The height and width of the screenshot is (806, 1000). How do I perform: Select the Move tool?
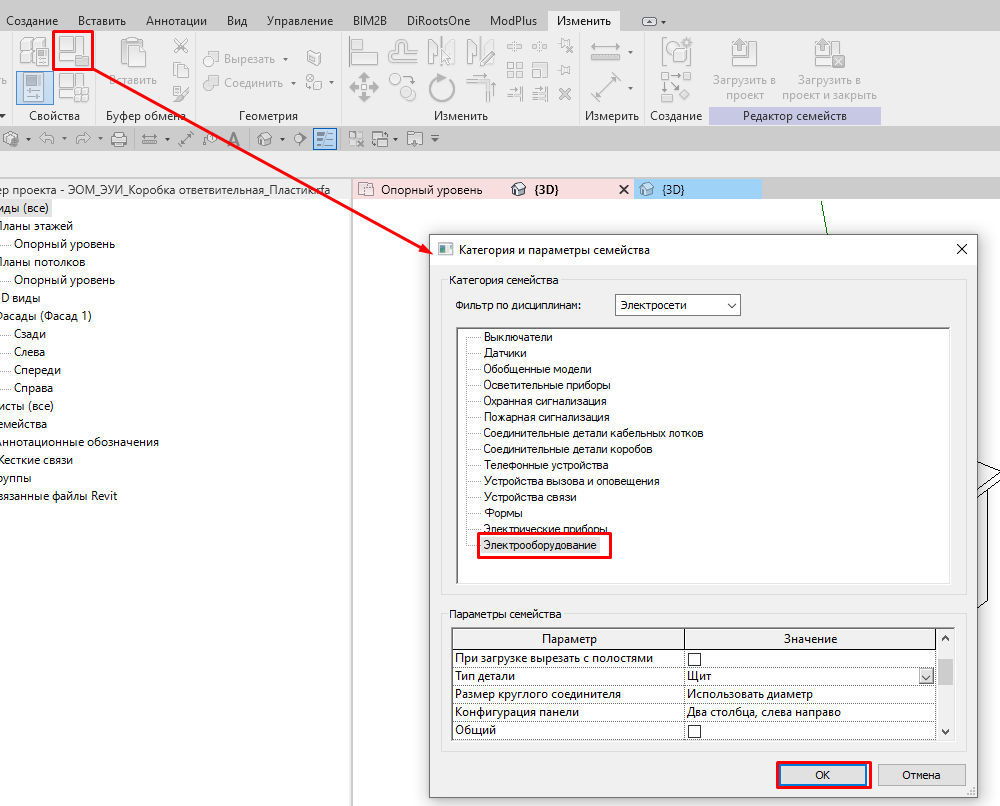click(364, 87)
